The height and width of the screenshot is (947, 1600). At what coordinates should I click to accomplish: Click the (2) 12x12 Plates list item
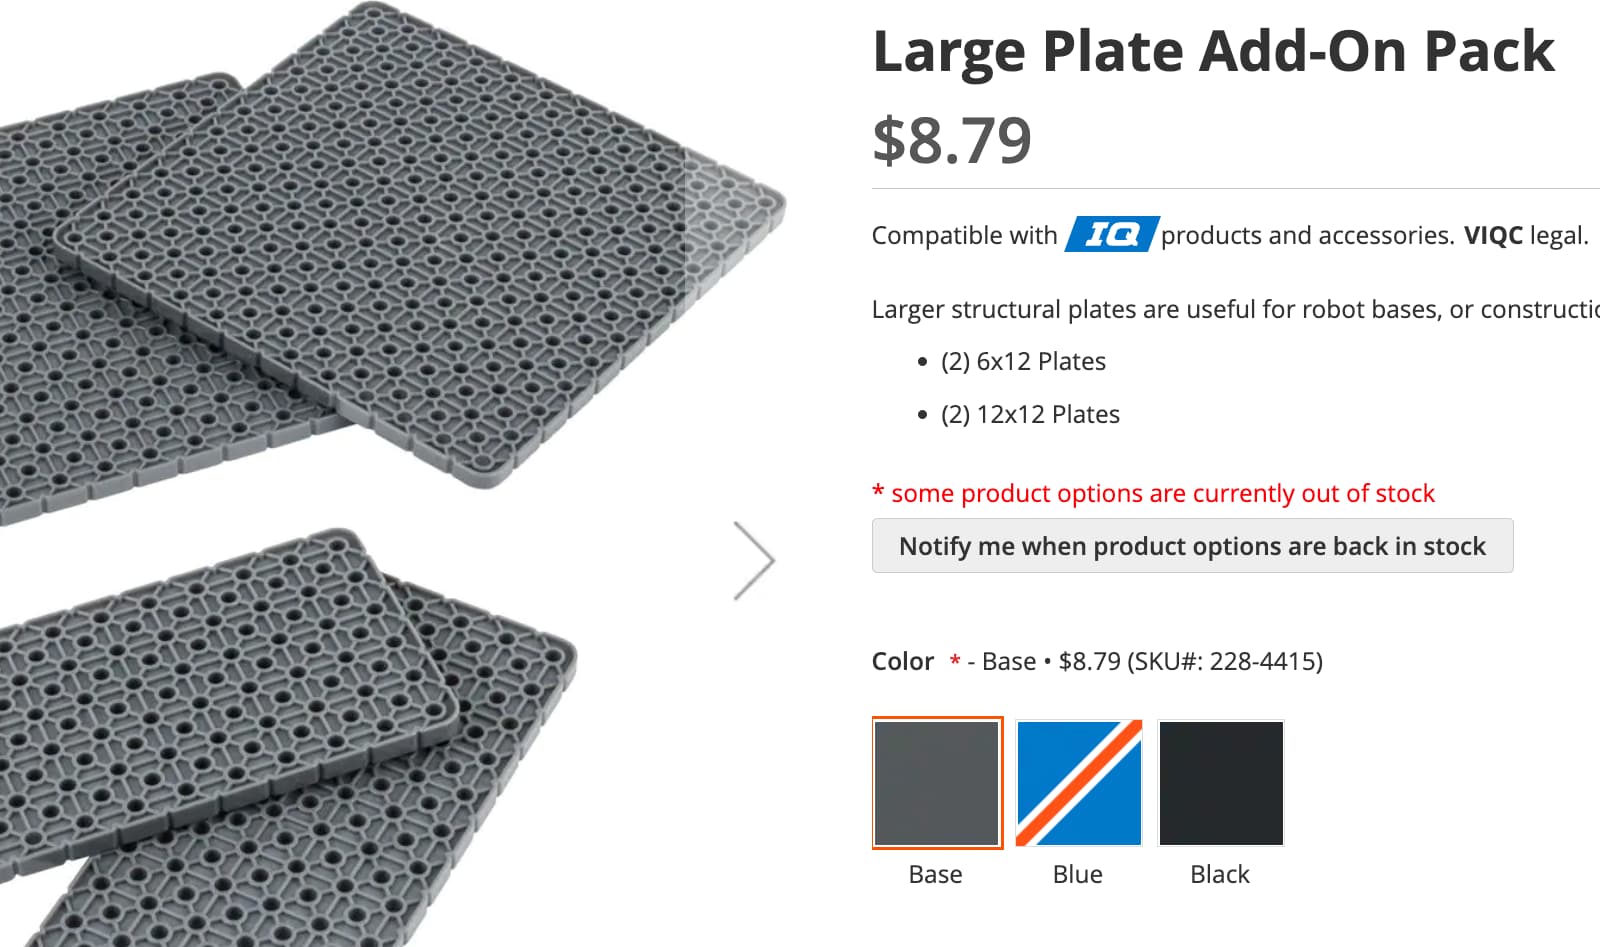[x=1030, y=414]
